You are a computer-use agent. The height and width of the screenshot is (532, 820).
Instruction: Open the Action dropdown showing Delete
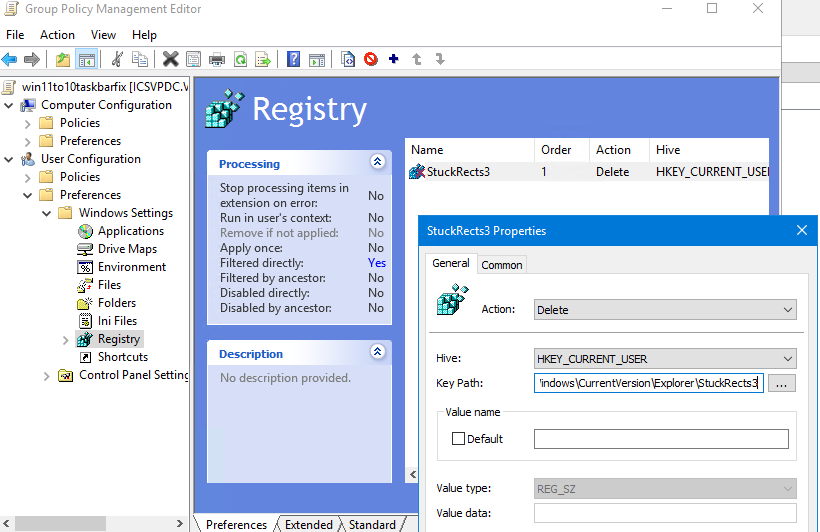click(x=665, y=310)
